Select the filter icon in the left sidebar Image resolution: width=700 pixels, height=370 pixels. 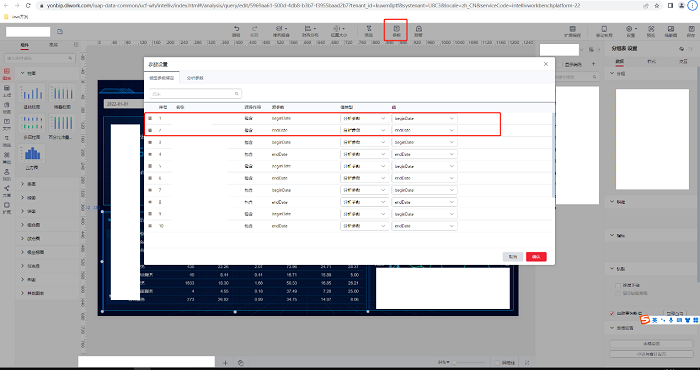[x=7, y=138]
